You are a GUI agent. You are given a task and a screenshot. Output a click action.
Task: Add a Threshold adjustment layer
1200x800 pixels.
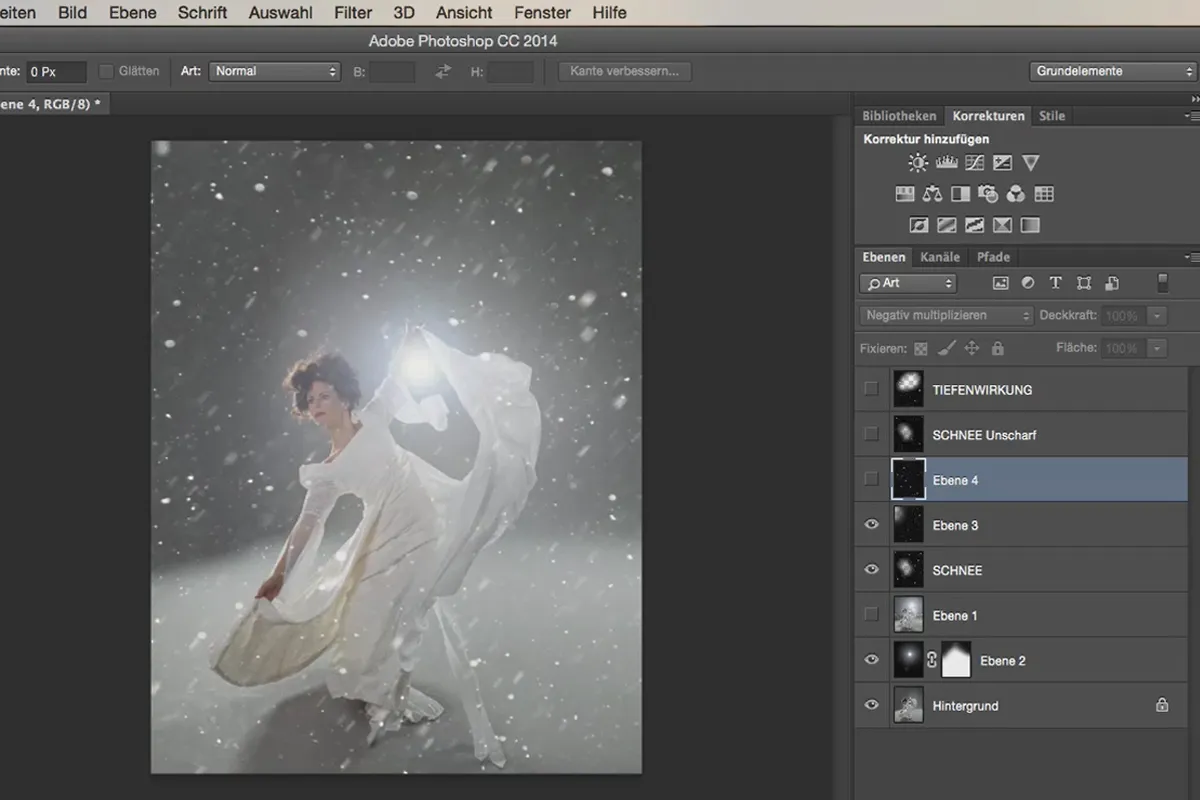(974, 225)
